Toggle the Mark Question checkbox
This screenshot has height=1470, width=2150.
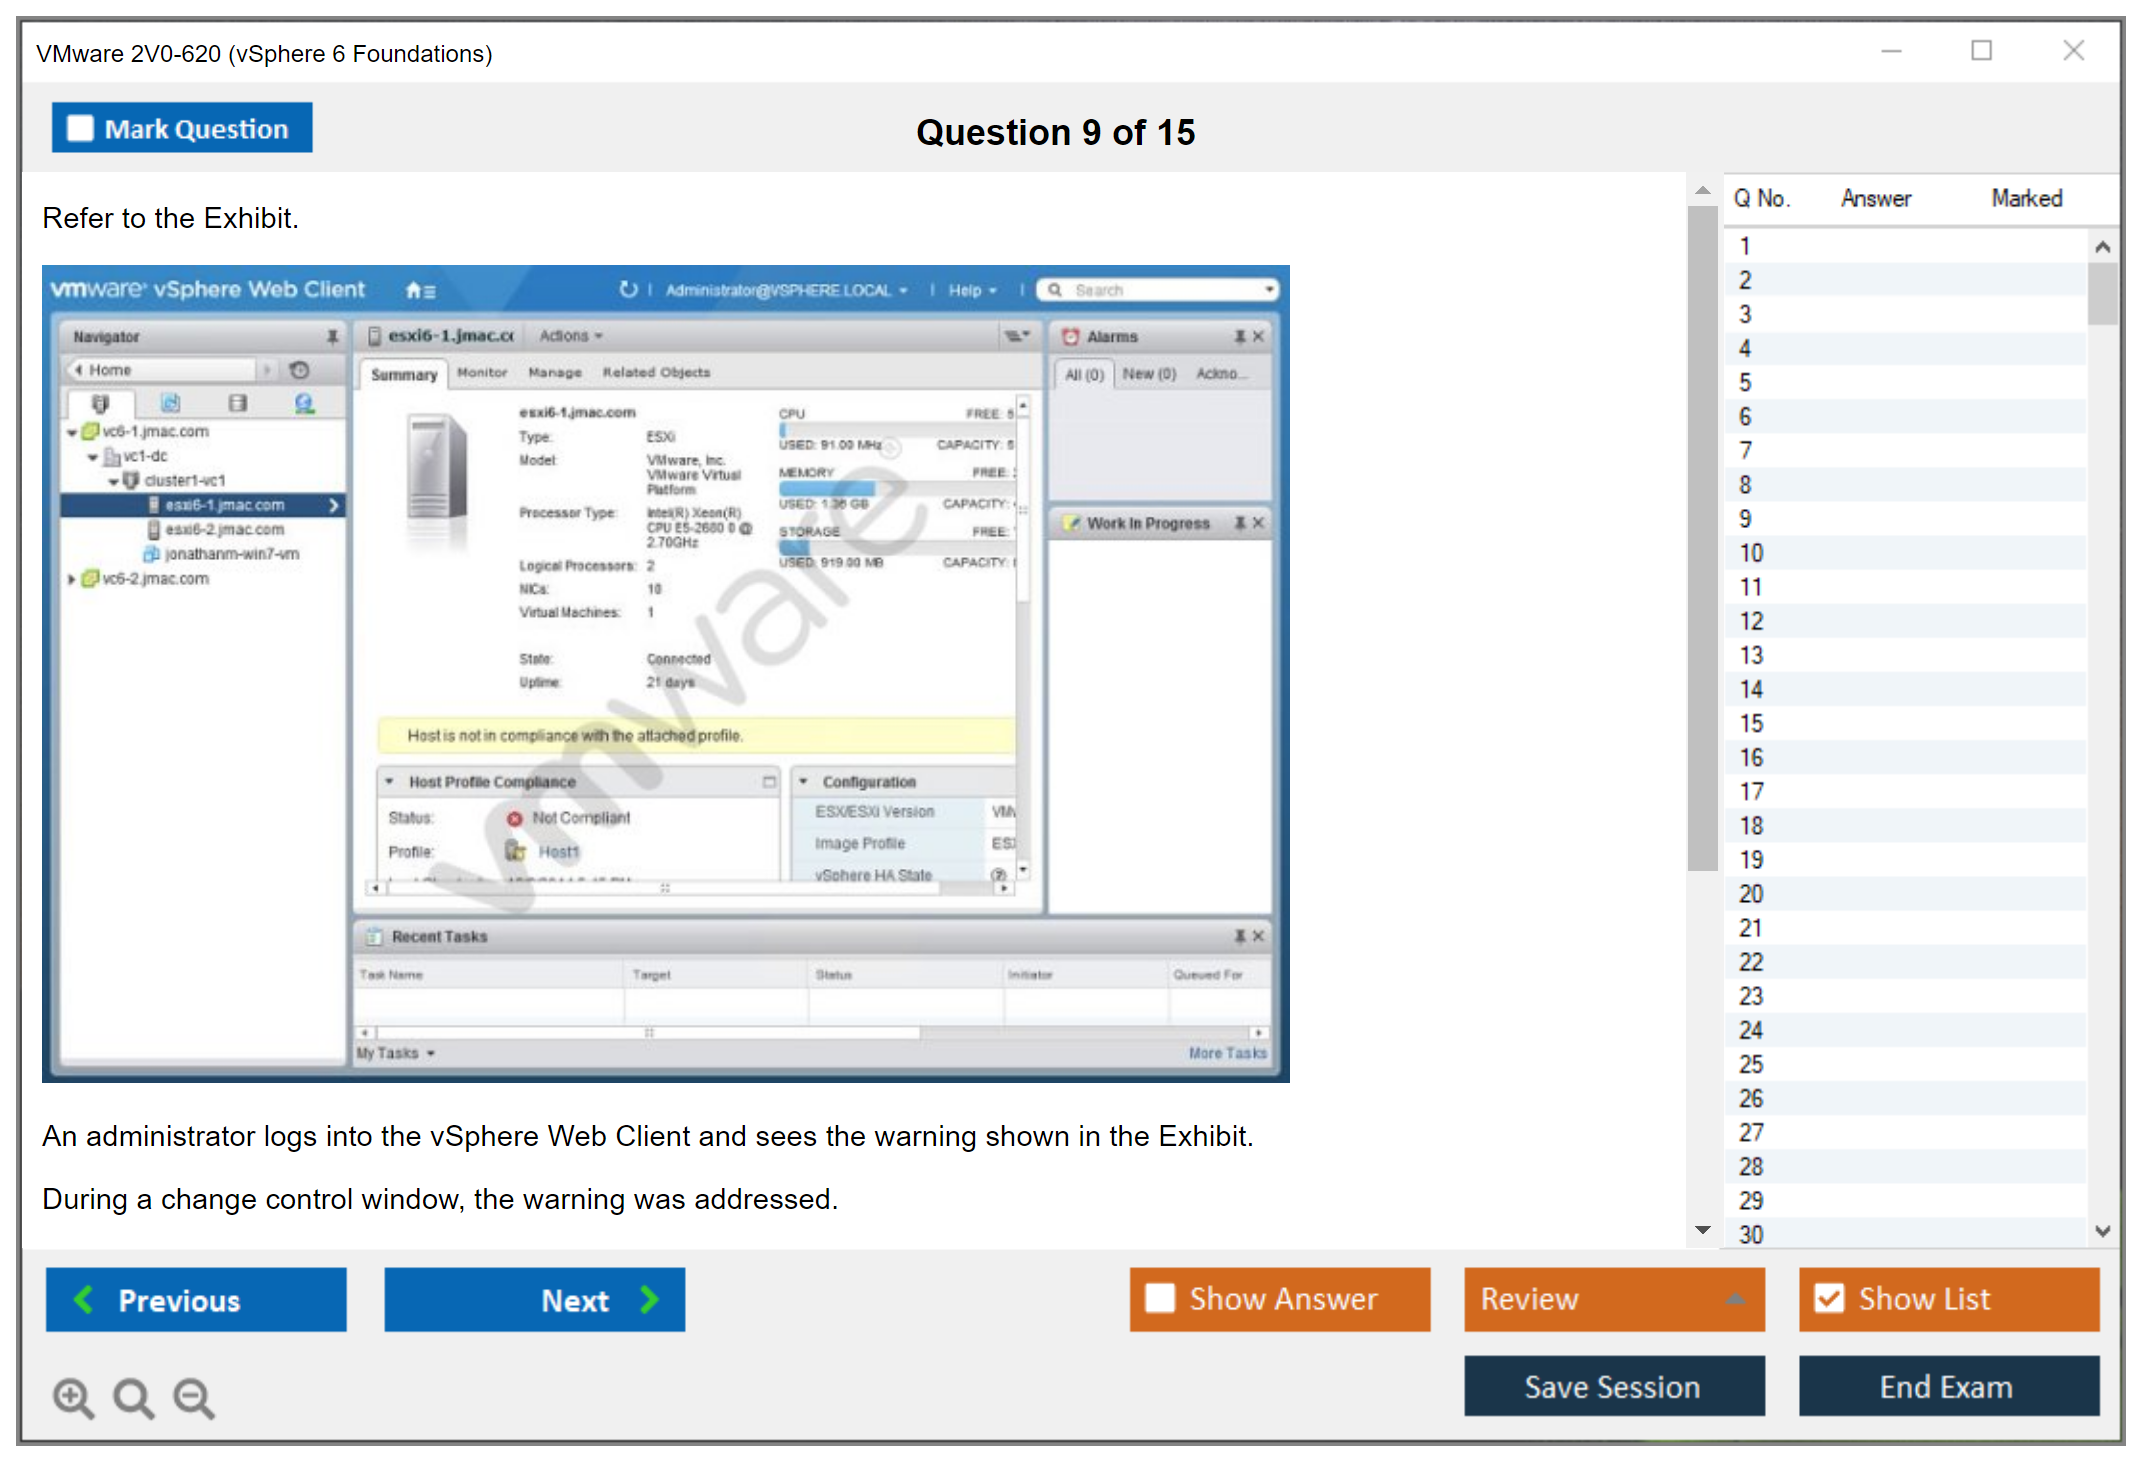click(x=80, y=129)
